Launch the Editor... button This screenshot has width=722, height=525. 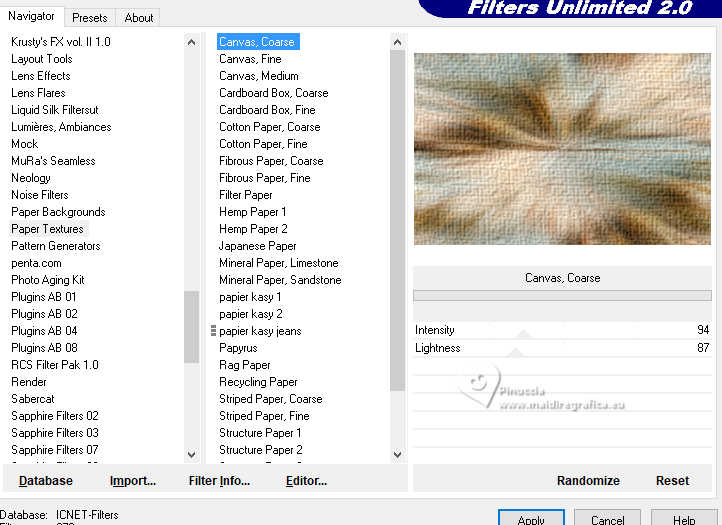306,481
